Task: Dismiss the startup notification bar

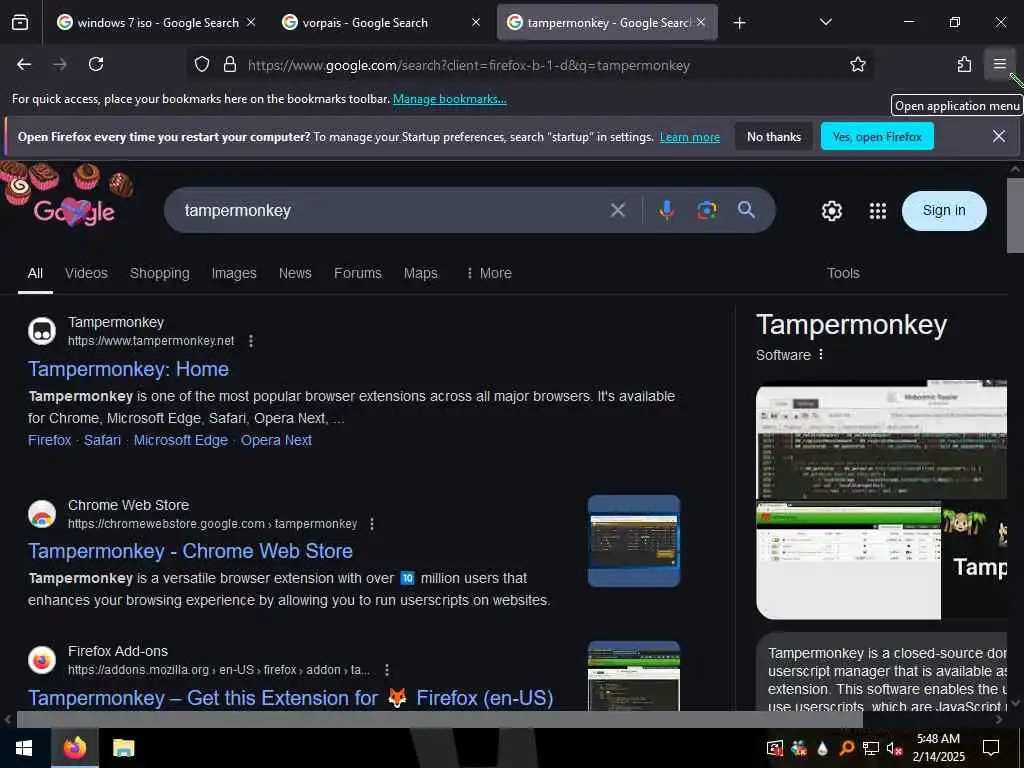Action: pos(999,136)
